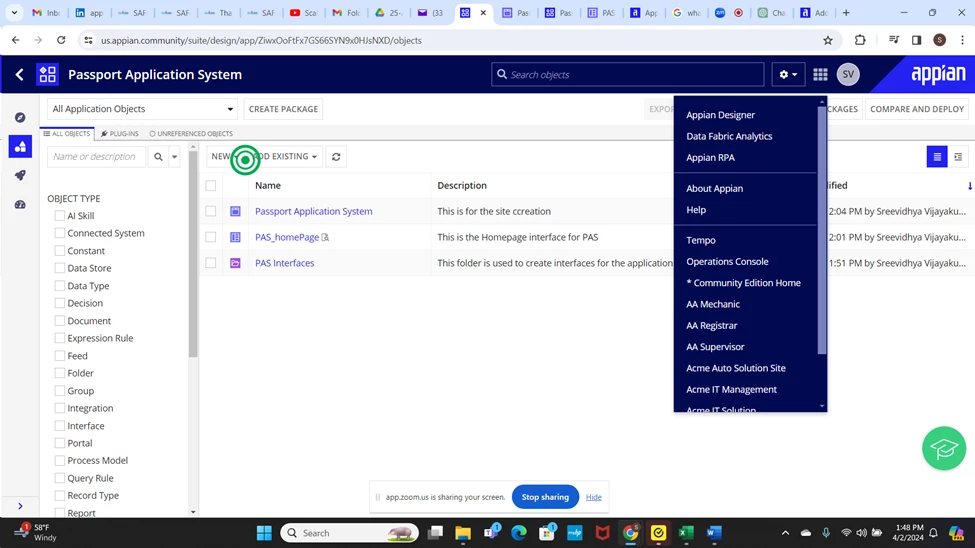This screenshot has width=975, height=548.
Task: Click Compare and Deploy button
Action: 917,109
